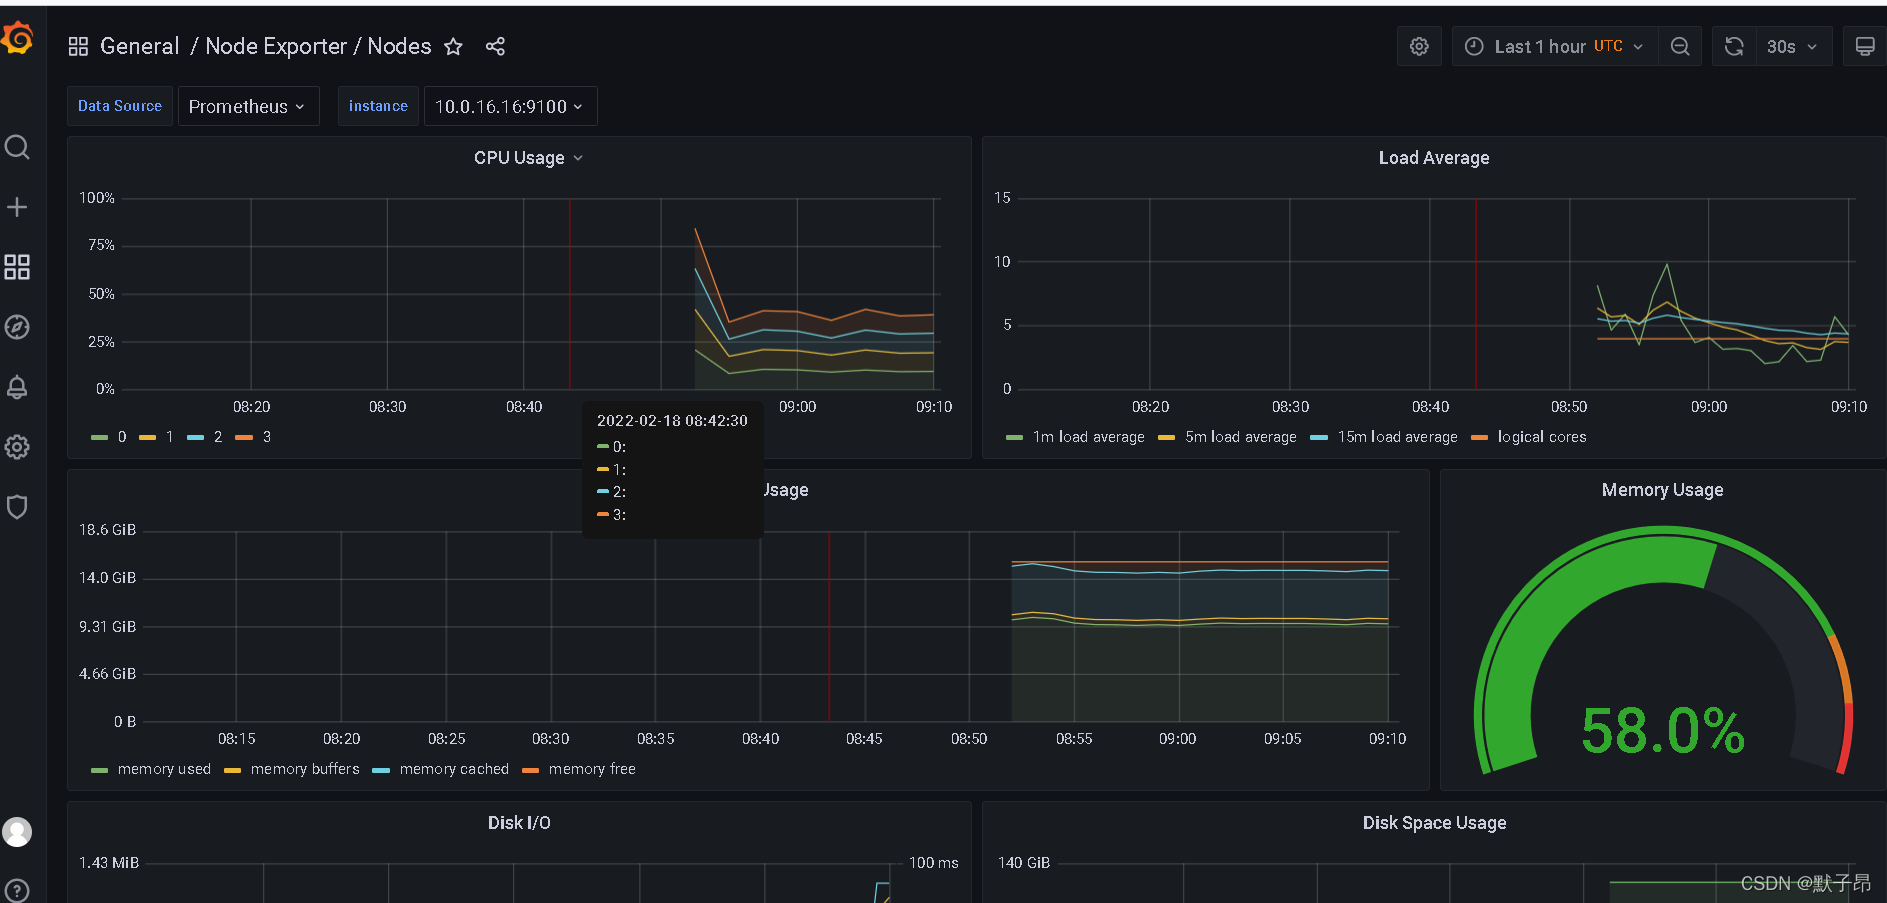
Task: Click memory free orange color swatch
Action: [530, 770]
